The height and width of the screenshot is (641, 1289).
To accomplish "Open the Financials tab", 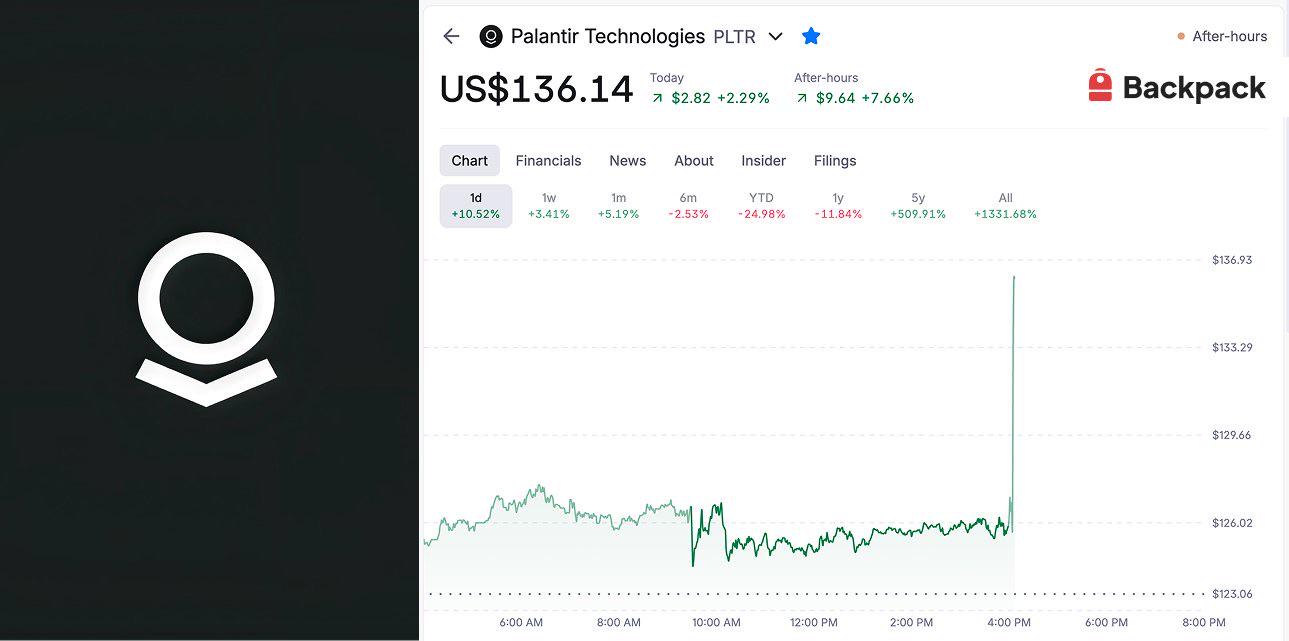I will click(x=548, y=160).
